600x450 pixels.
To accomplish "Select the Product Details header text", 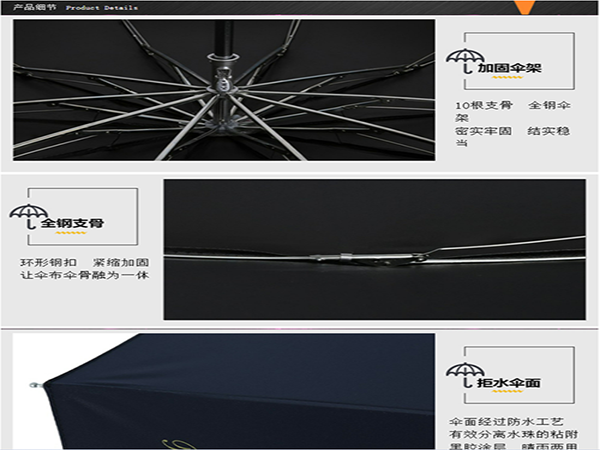I will [x=102, y=7].
